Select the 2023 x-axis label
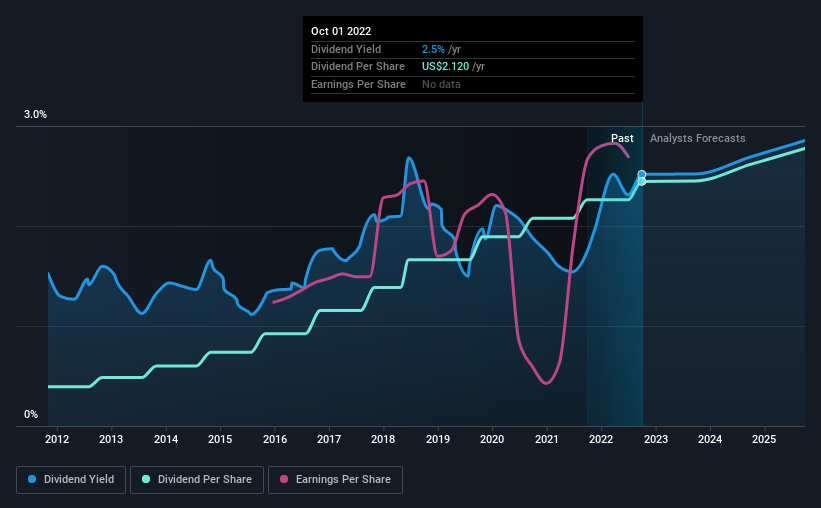 tap(656, 439)
